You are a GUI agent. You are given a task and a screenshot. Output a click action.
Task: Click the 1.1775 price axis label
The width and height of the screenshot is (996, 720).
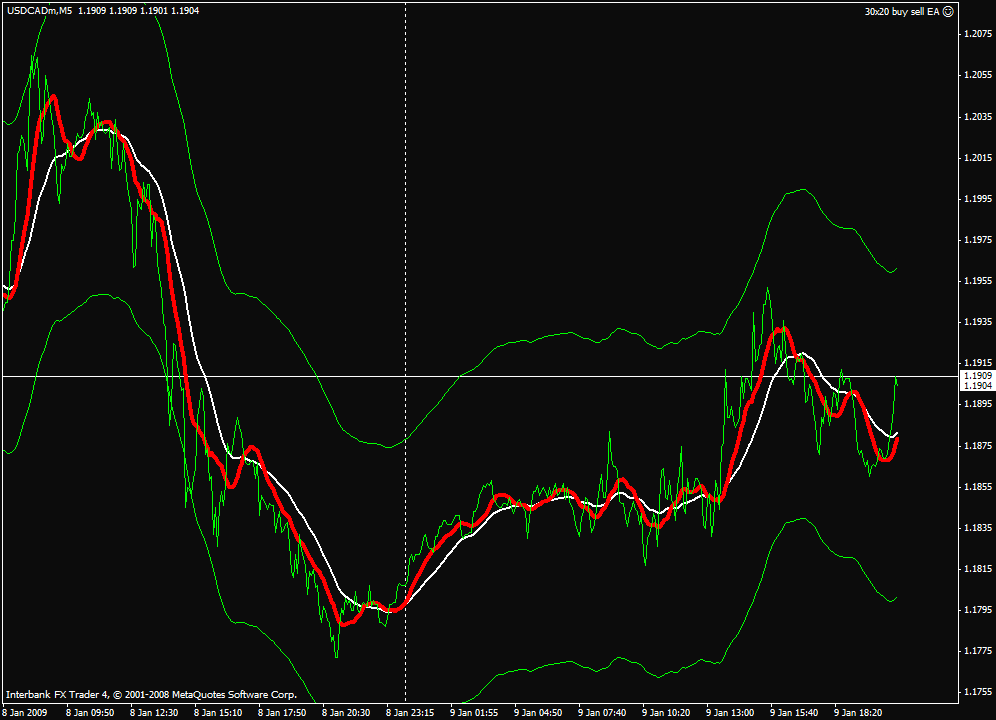point(978,651)
